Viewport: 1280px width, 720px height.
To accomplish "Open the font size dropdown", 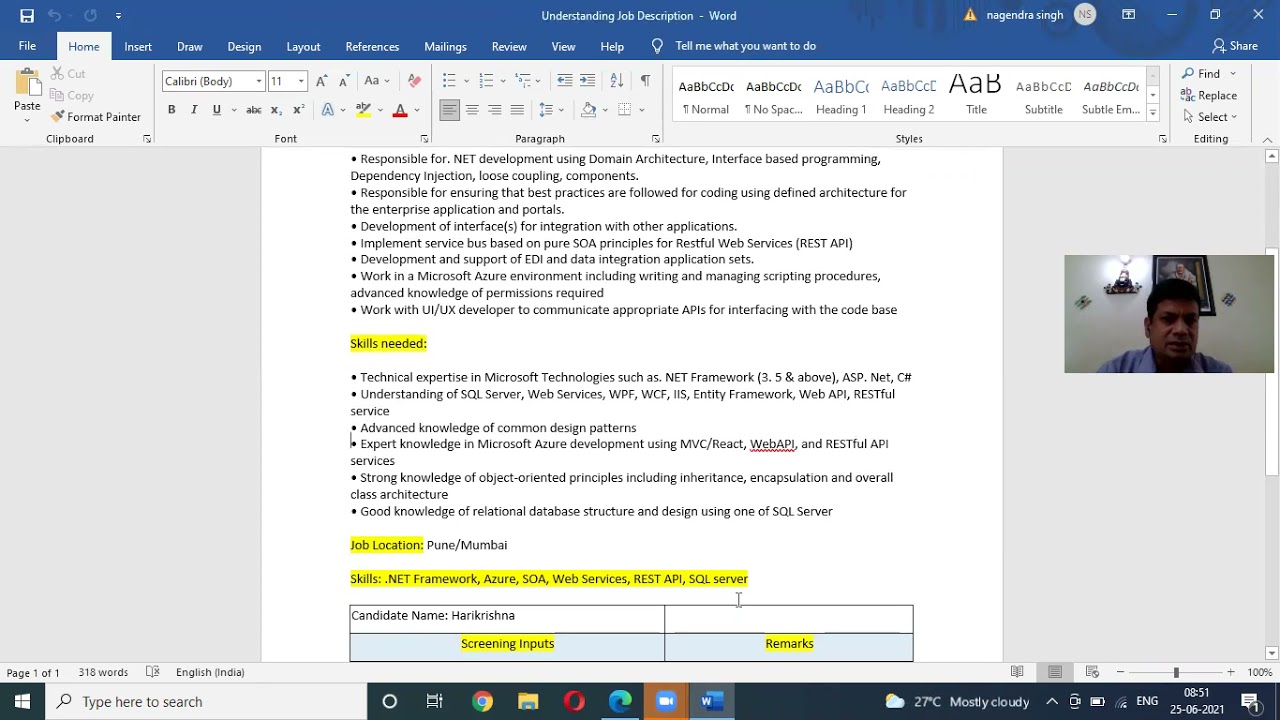I will (300, 81).
